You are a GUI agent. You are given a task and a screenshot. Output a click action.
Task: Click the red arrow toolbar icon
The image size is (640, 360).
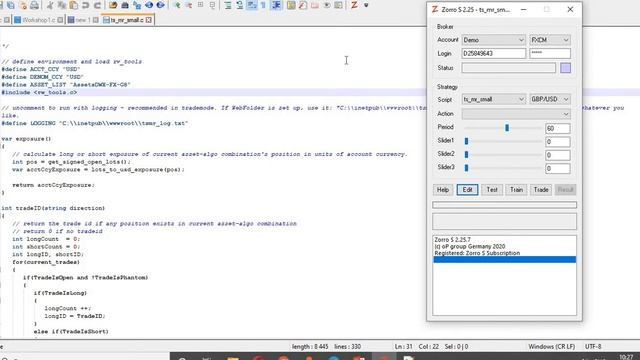coord(189,5)
